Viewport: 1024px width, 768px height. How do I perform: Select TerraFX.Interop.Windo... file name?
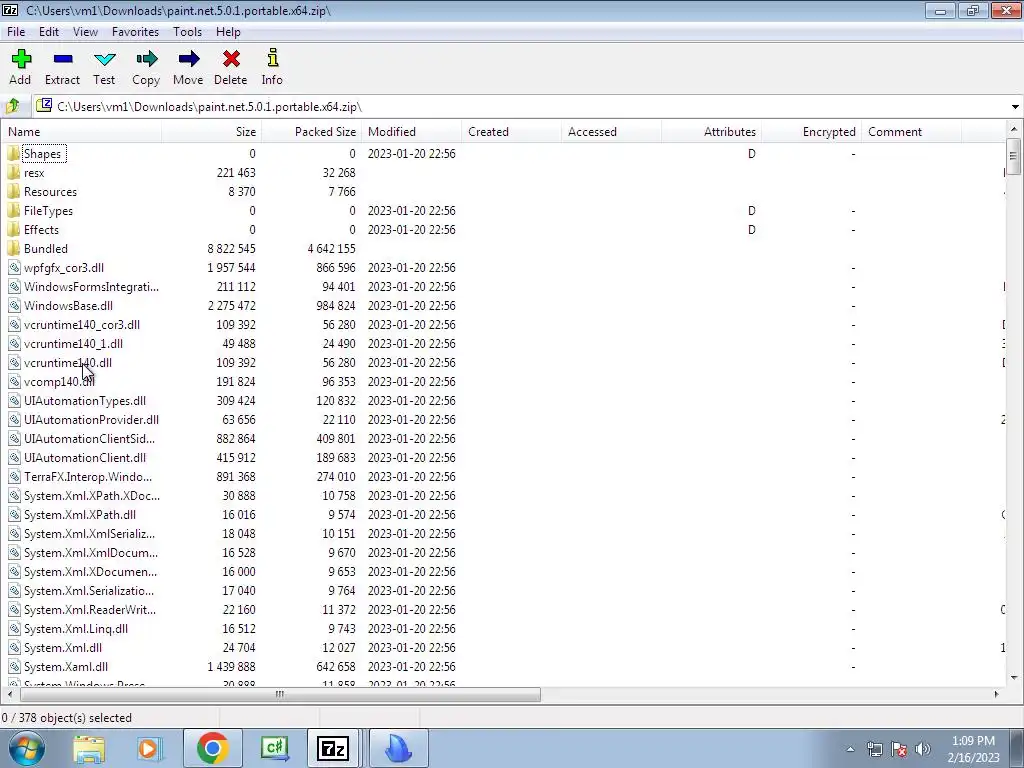pyautogui.click(x=88, y=476)
